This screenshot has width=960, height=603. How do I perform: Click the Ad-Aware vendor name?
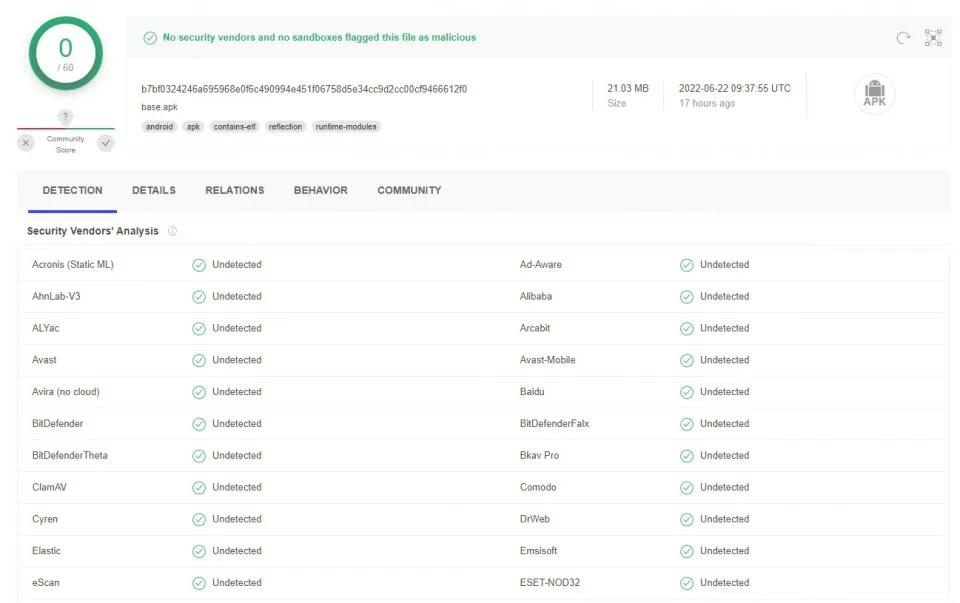pos(541,265)
